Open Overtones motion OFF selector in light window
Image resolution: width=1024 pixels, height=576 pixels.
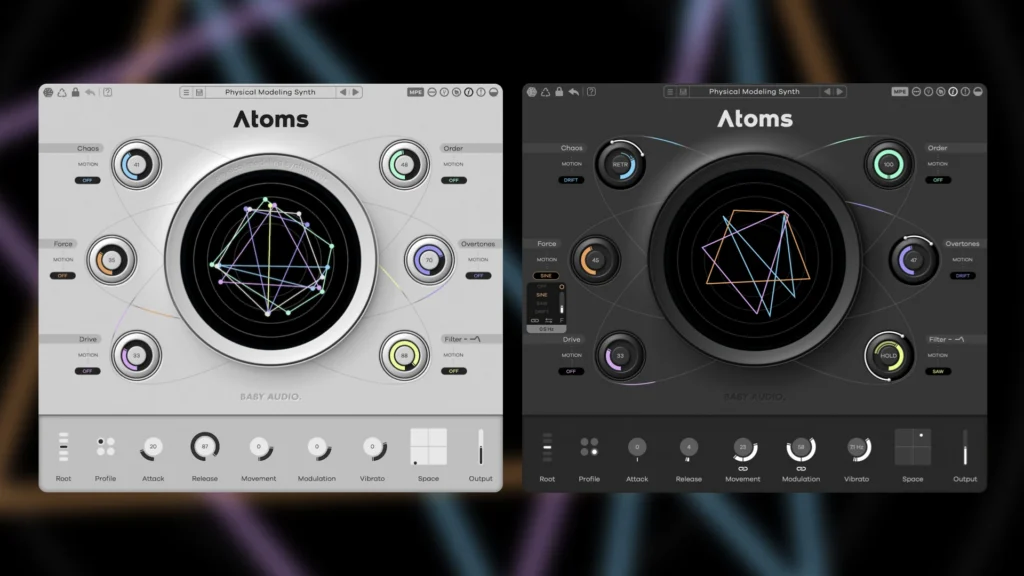point(478,276)
